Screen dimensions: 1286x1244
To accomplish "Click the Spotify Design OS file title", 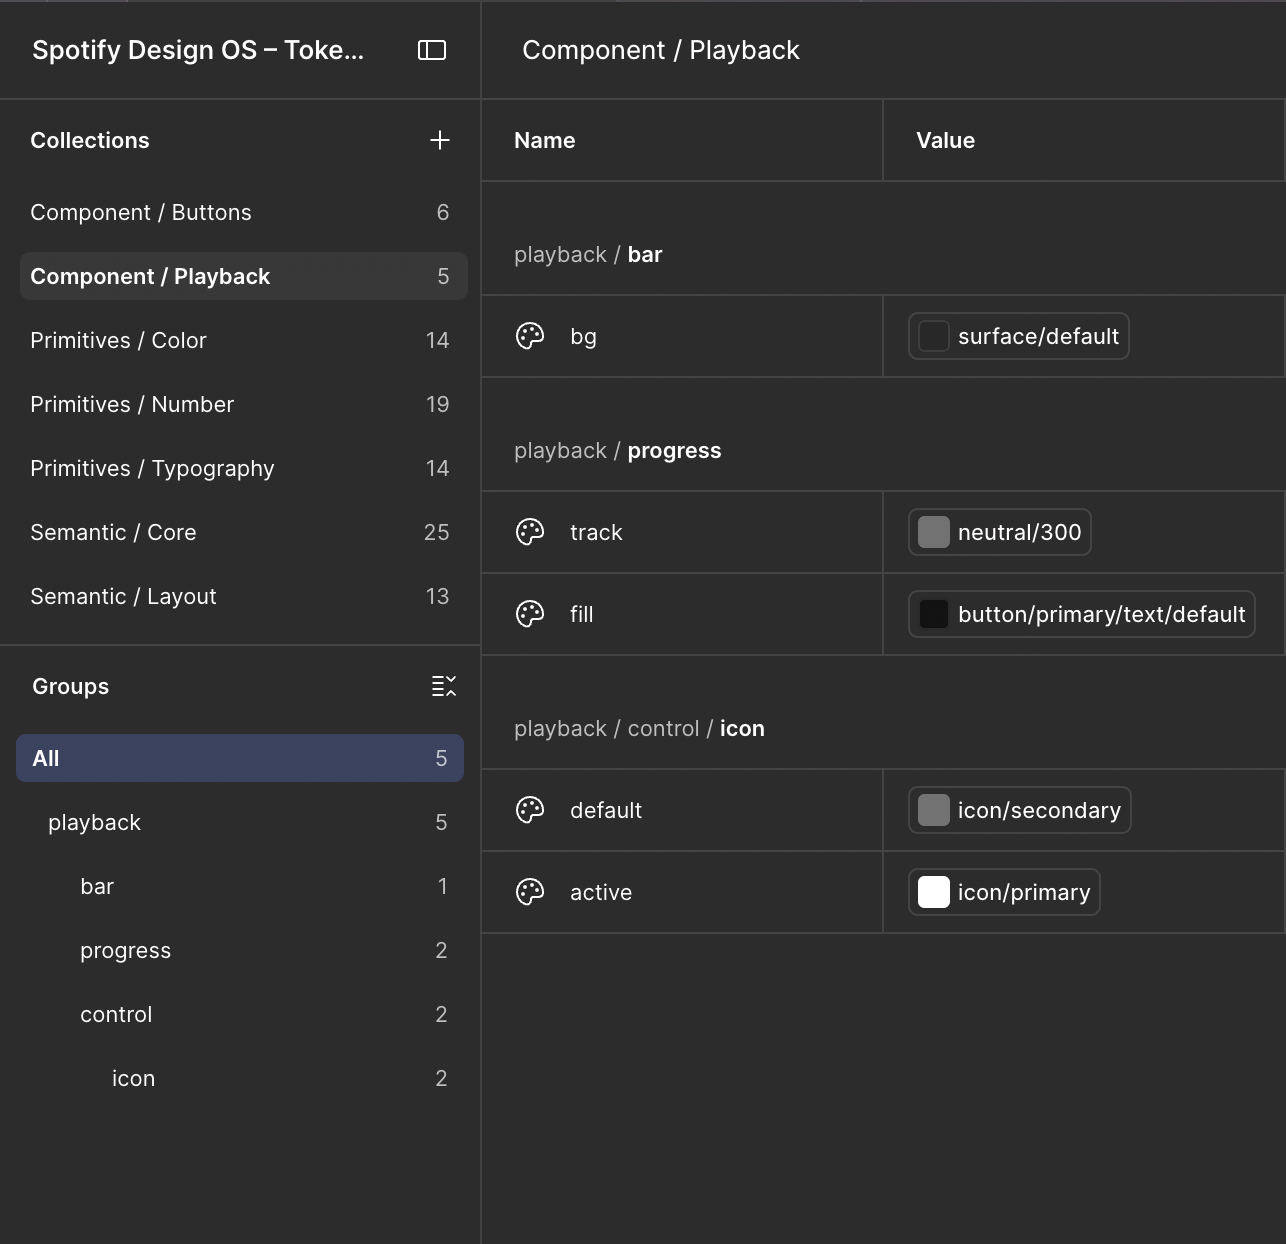I will (198, 50).
